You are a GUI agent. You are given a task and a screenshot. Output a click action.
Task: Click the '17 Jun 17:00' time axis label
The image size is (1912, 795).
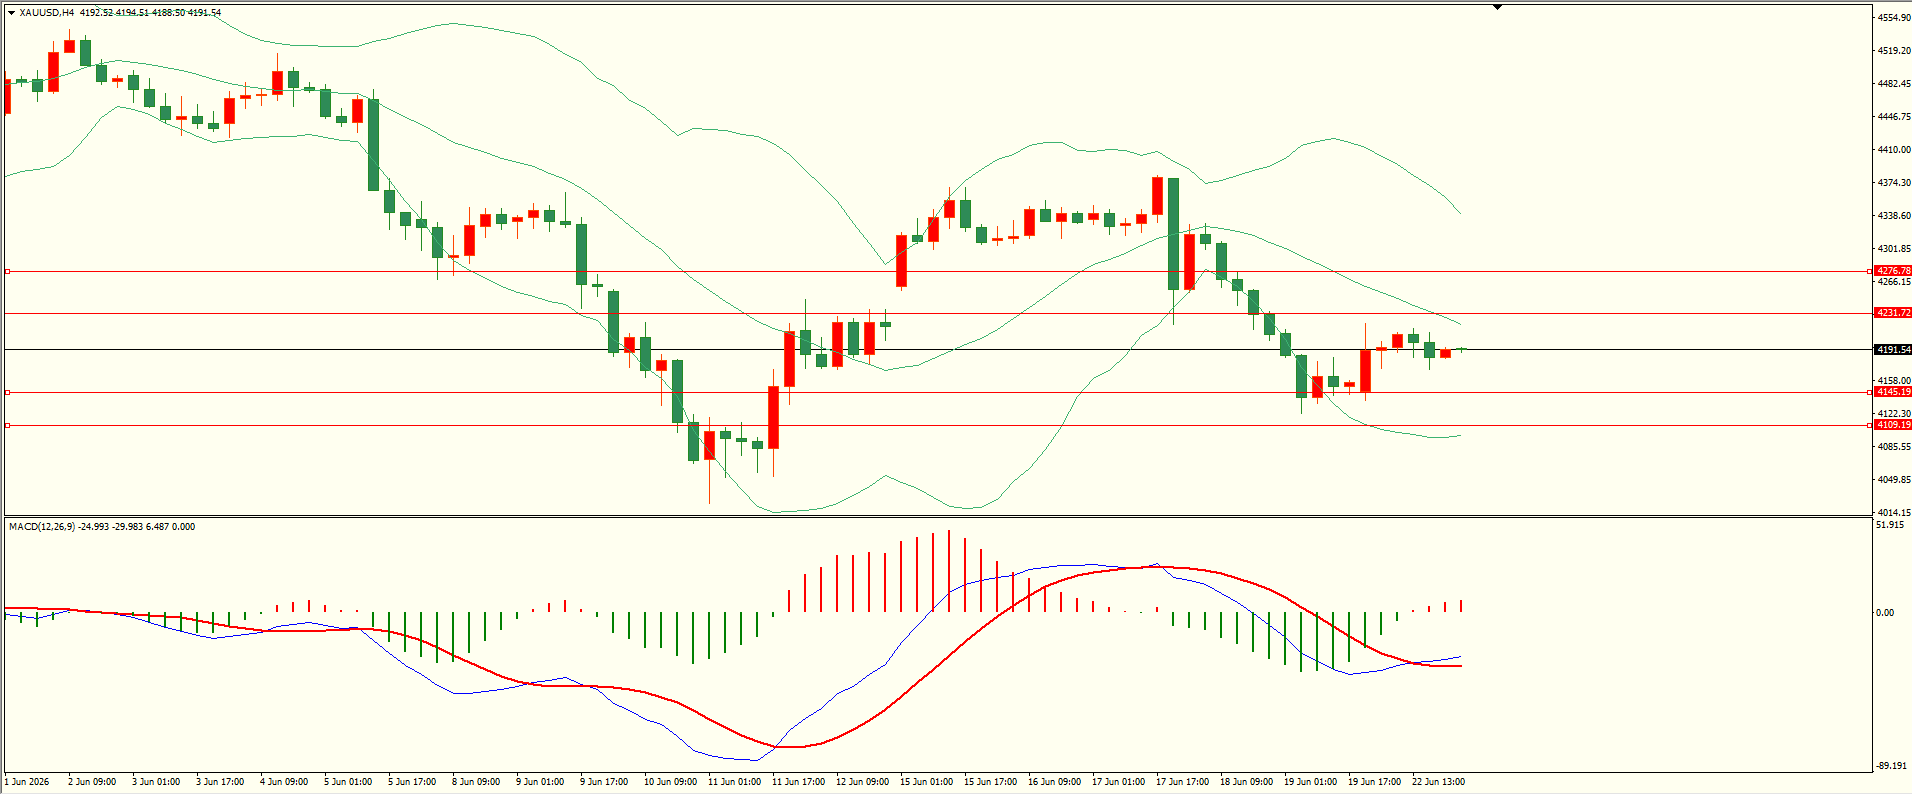click(x=1182, y=782)
